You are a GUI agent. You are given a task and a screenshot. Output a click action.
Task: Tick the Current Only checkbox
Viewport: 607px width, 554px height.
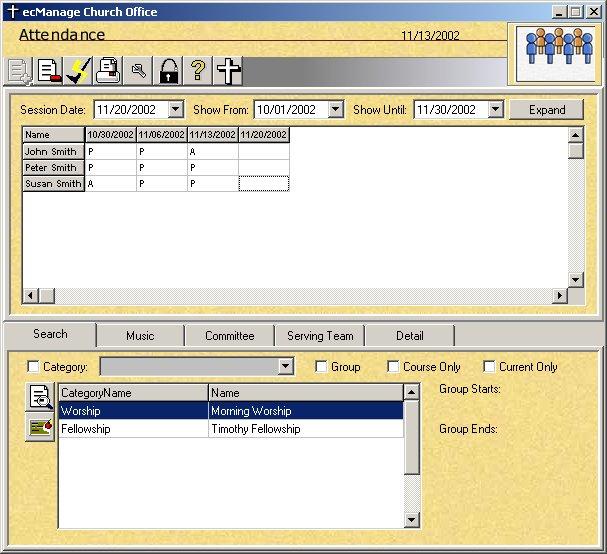click(x=489, y=367)
